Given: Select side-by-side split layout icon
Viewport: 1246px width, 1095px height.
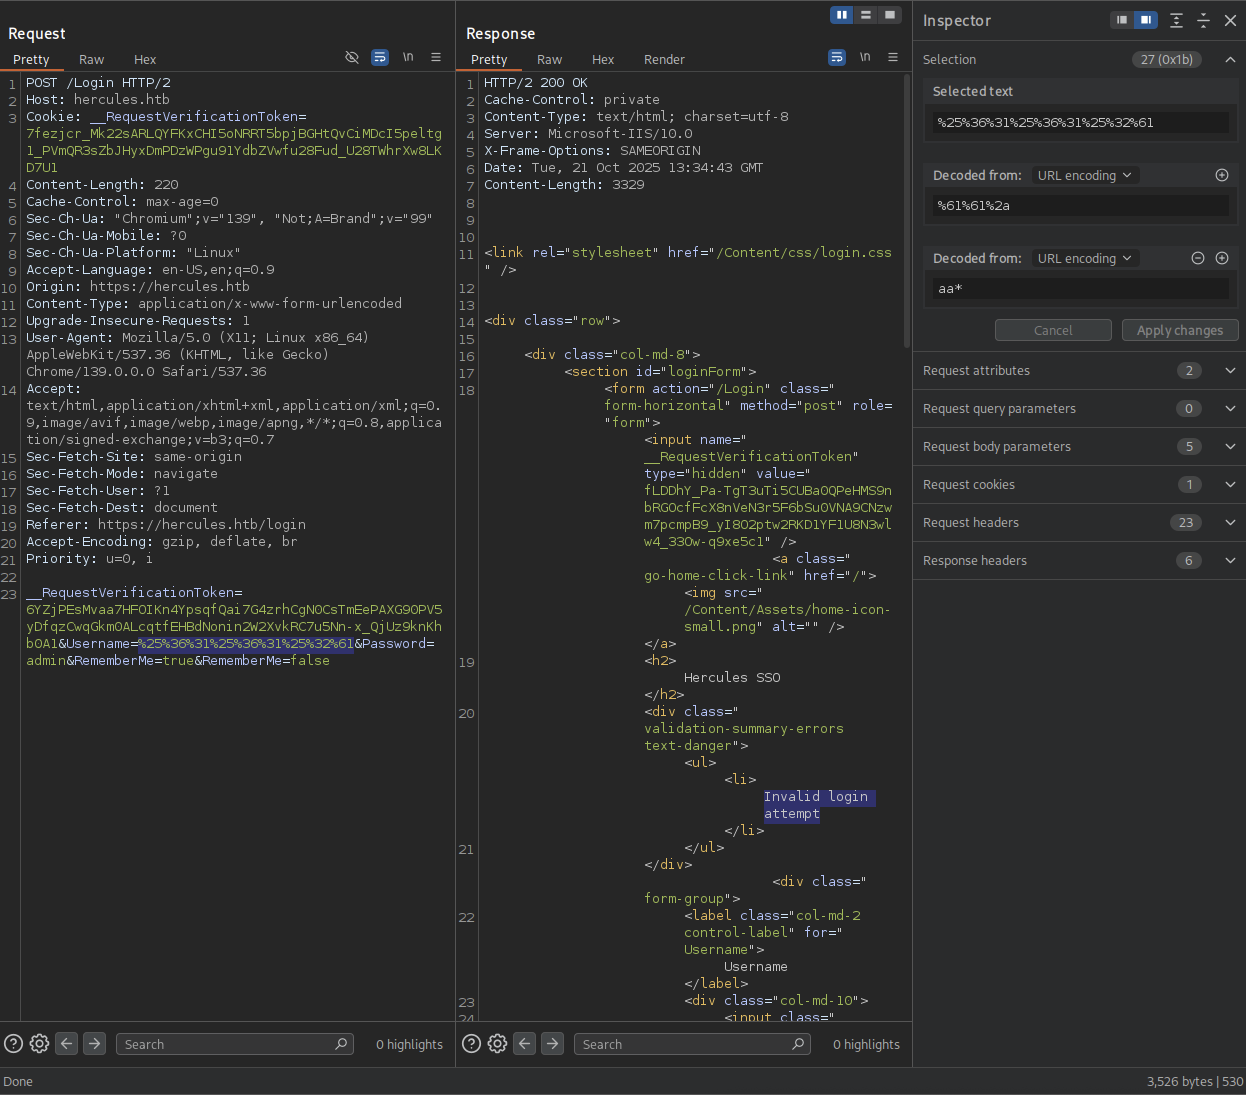Looking at the screenshot, I should (x=842, y=15).
